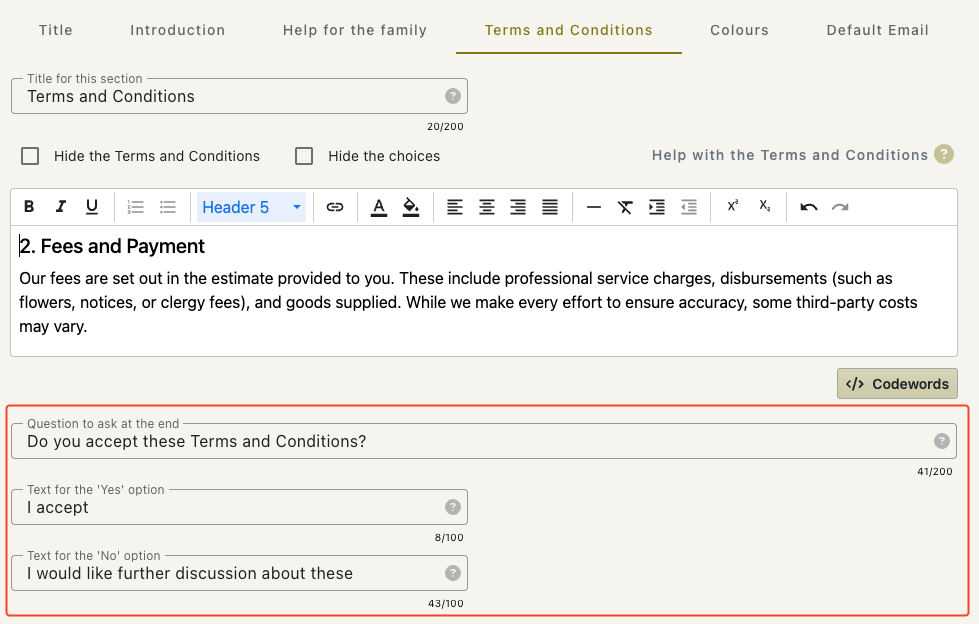Open the Codewords button

click(x=897, y=384)
